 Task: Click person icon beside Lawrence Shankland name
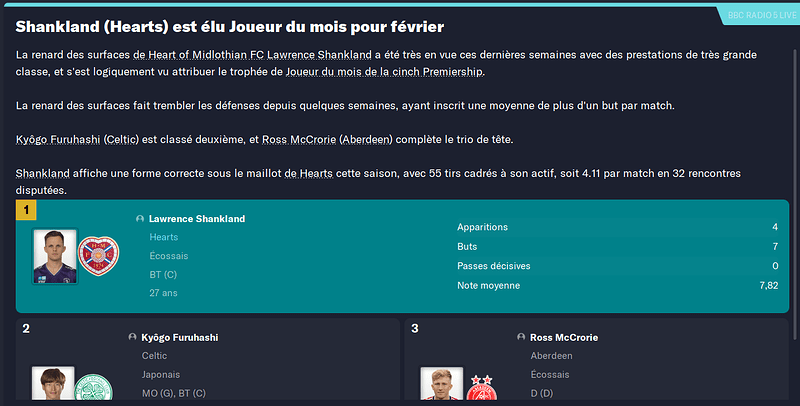(140, 219)
